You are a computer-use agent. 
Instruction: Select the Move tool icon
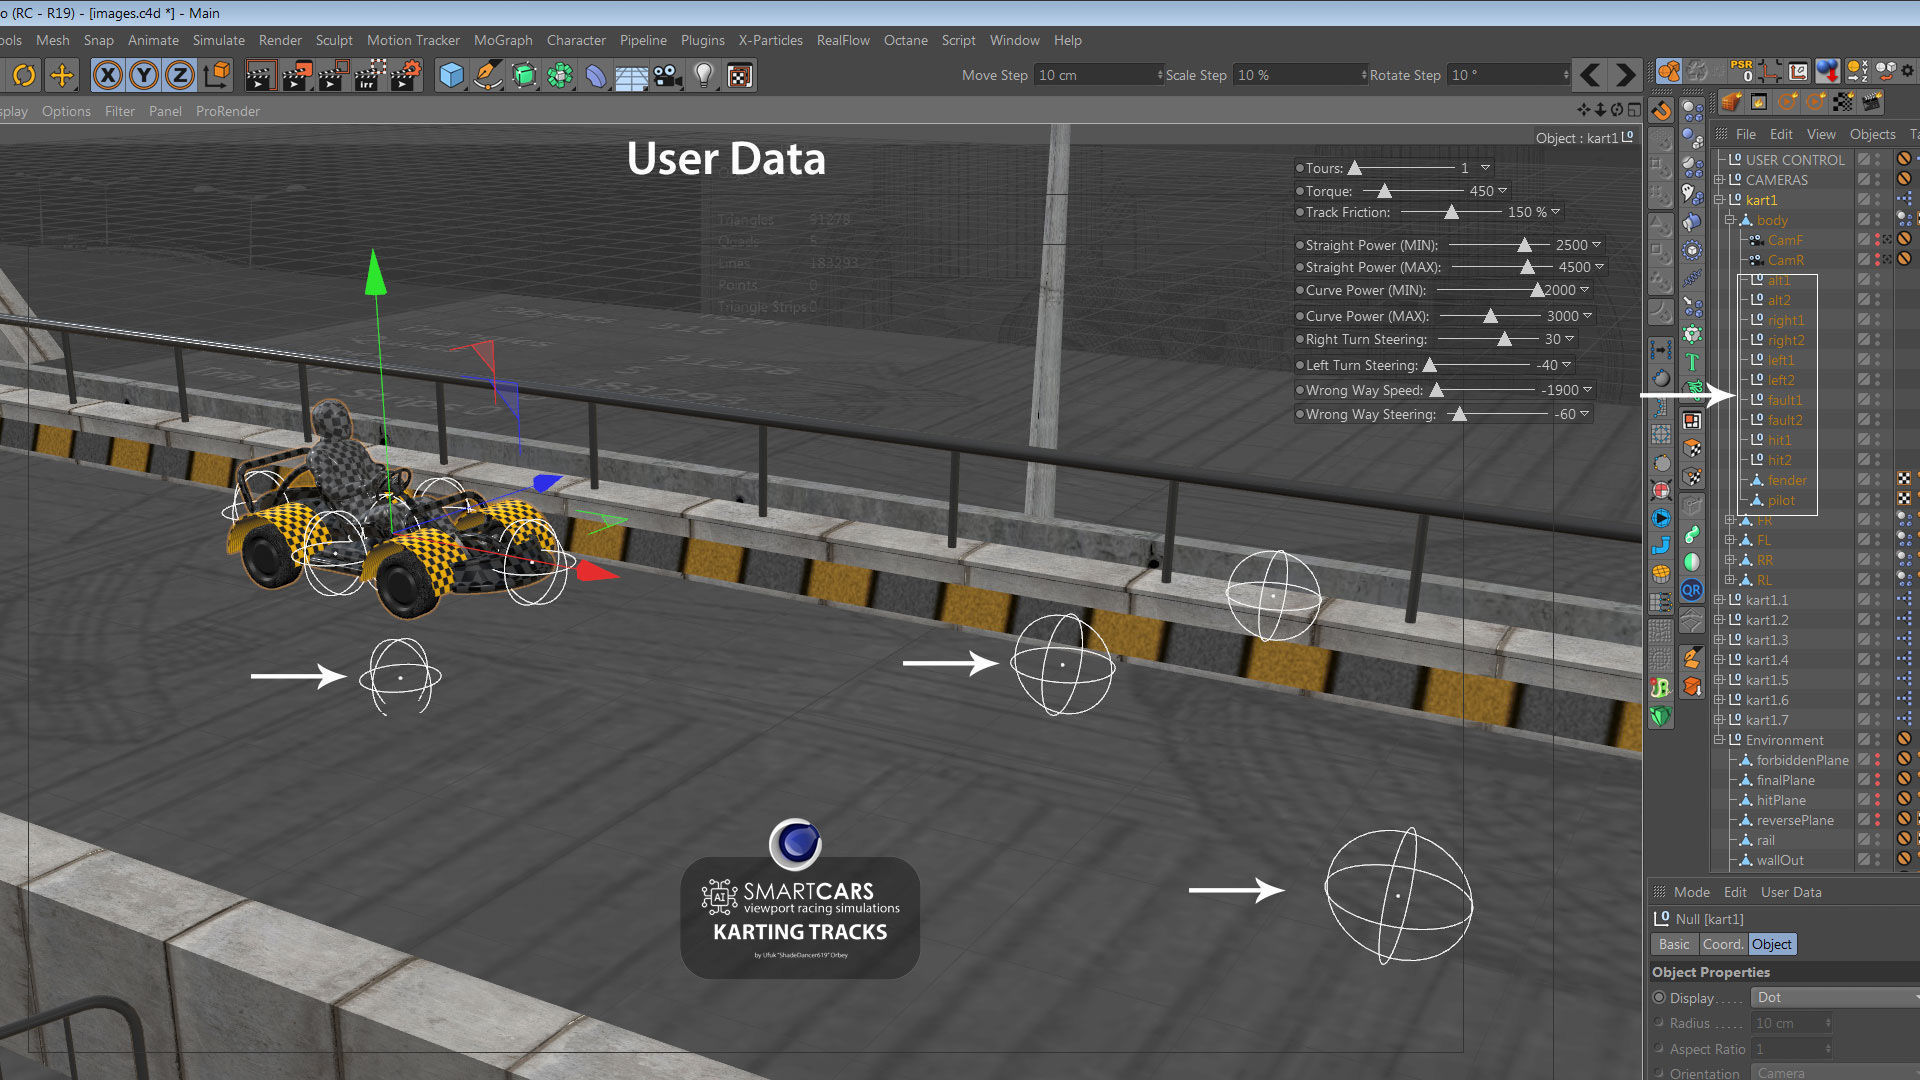pyautogui.click(x=61, y=75)
